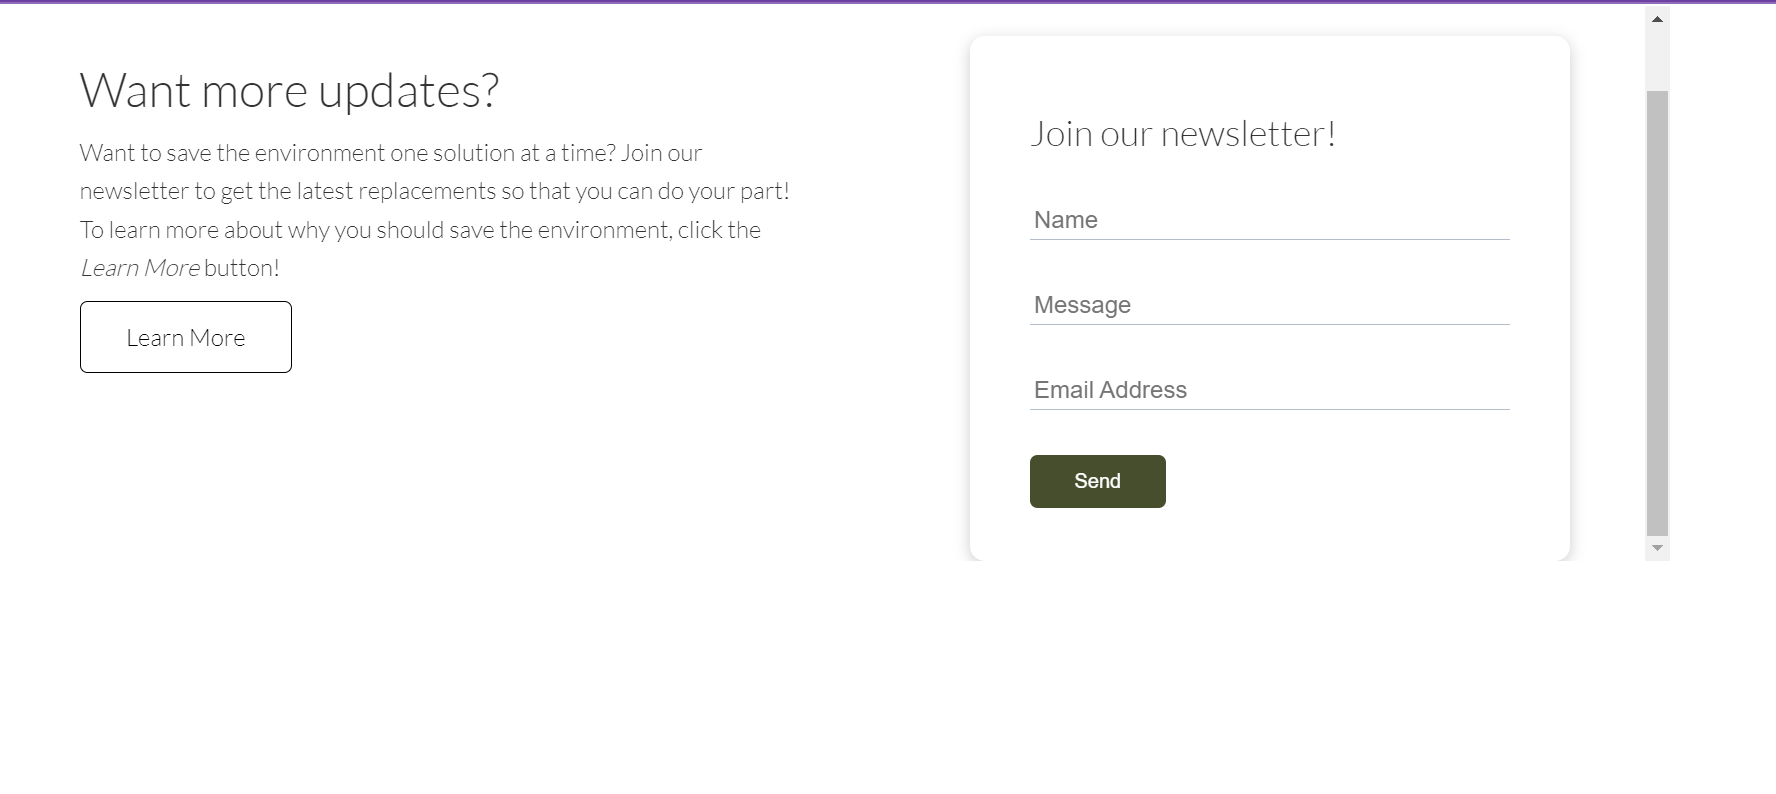Focus the Name input field
This screenshot has height=794, width=1776.
[x=1270, y=220]
